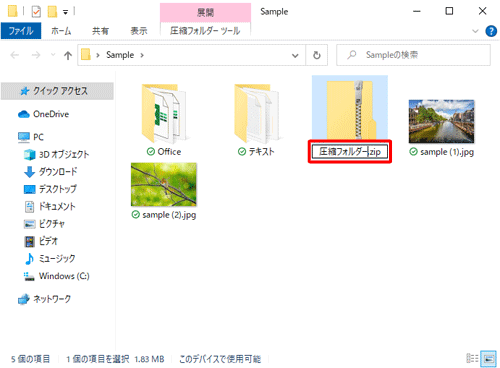The width and height of the screenshot is (500, 368).
Task: Click the Network icon in sidebar
Action: (23, 299)
